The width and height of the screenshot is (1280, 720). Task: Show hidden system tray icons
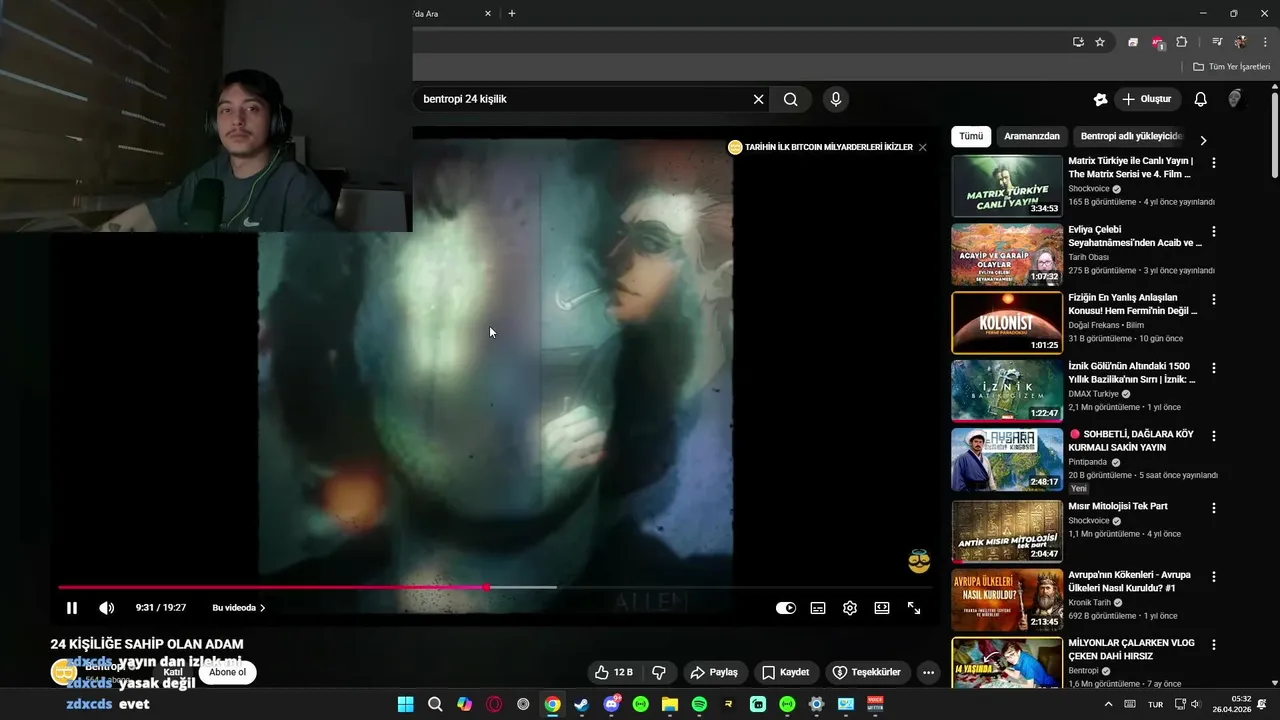(x=1107, y=704)
